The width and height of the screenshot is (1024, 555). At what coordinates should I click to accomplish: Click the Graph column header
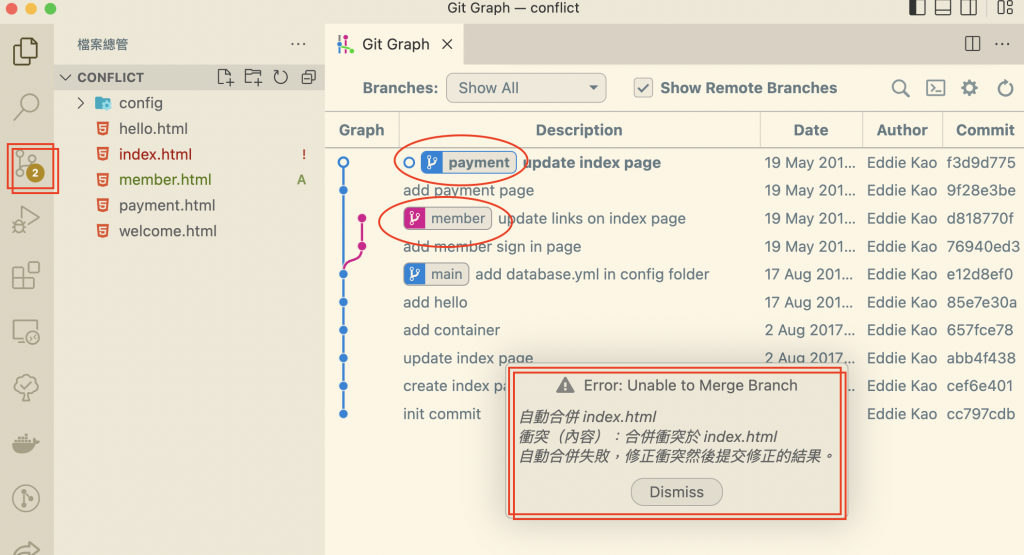pos(361,130)
